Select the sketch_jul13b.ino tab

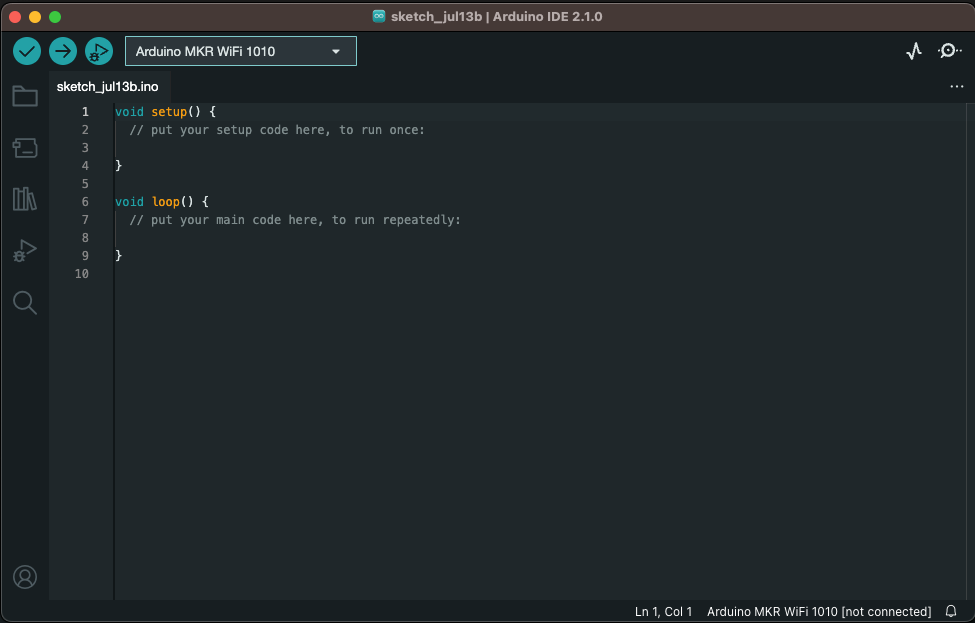[x=107, y=86]
